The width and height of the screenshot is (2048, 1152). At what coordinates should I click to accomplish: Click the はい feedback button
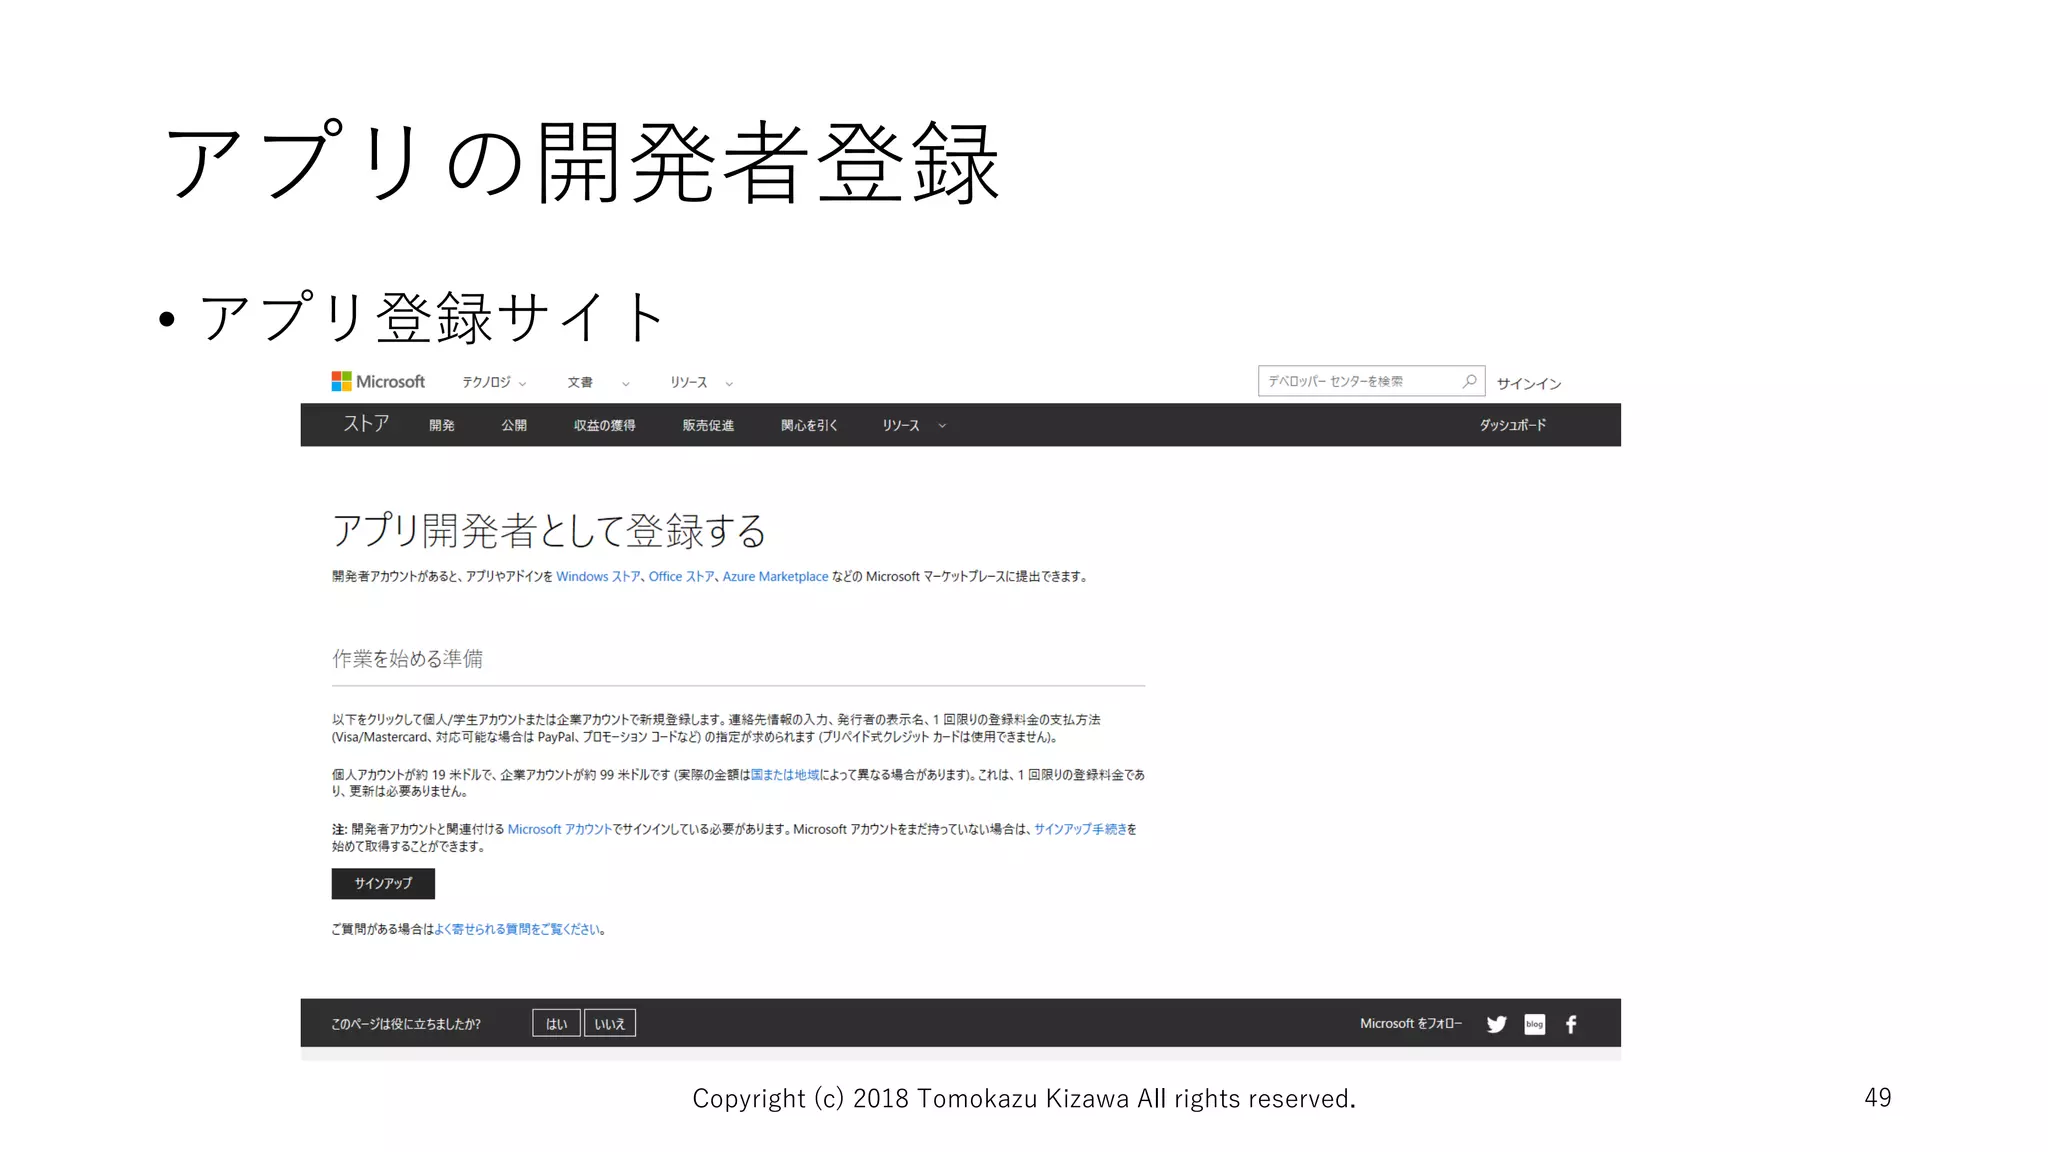tap(556, 1023)
